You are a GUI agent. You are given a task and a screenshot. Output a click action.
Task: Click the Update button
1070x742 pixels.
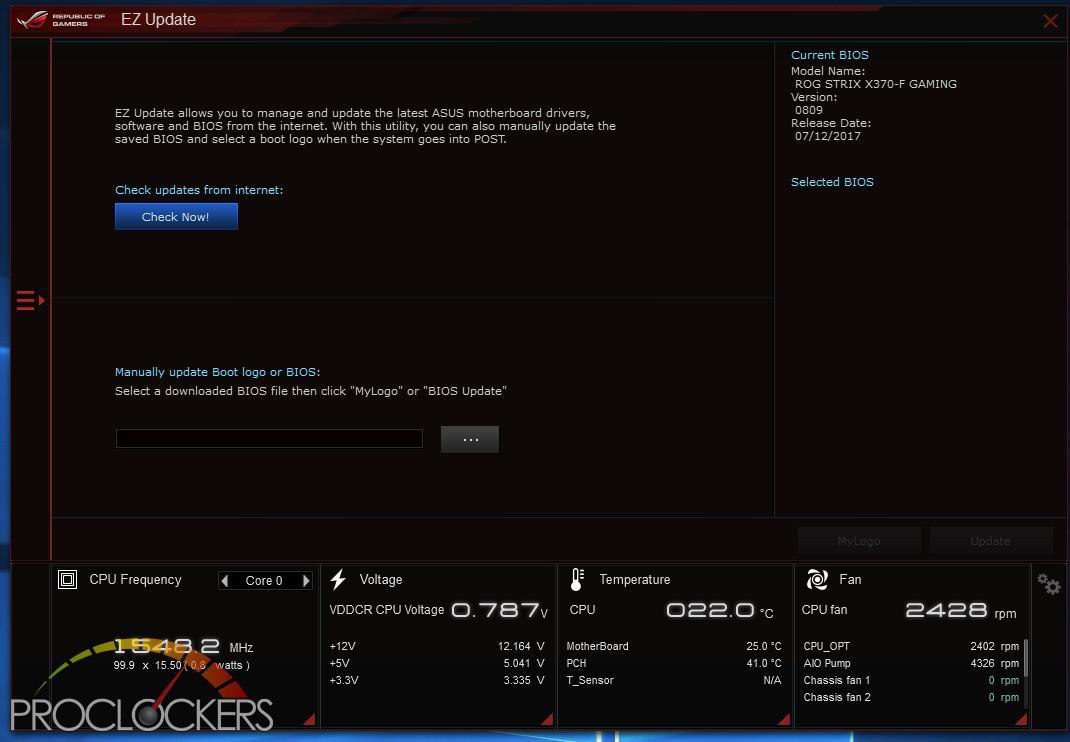991,541
